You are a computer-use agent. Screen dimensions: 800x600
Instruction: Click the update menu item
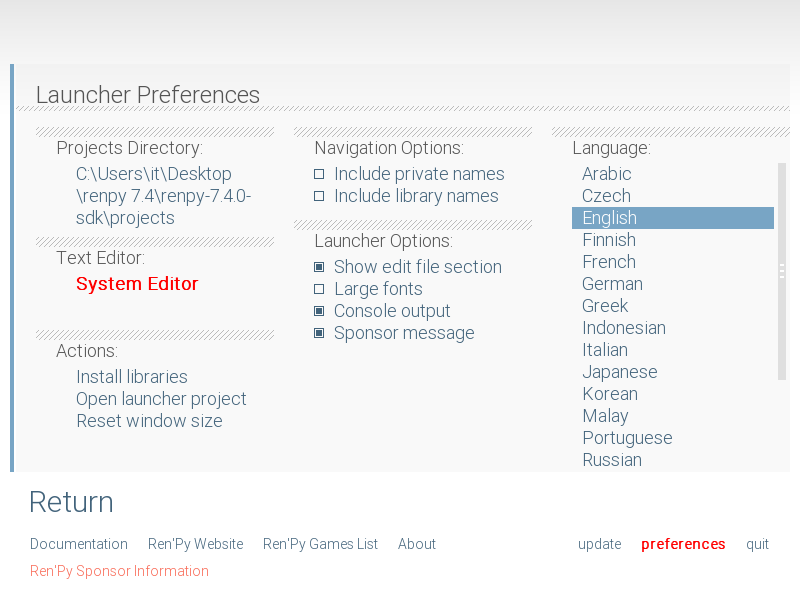pyautogui.click(x=599, y=544)
